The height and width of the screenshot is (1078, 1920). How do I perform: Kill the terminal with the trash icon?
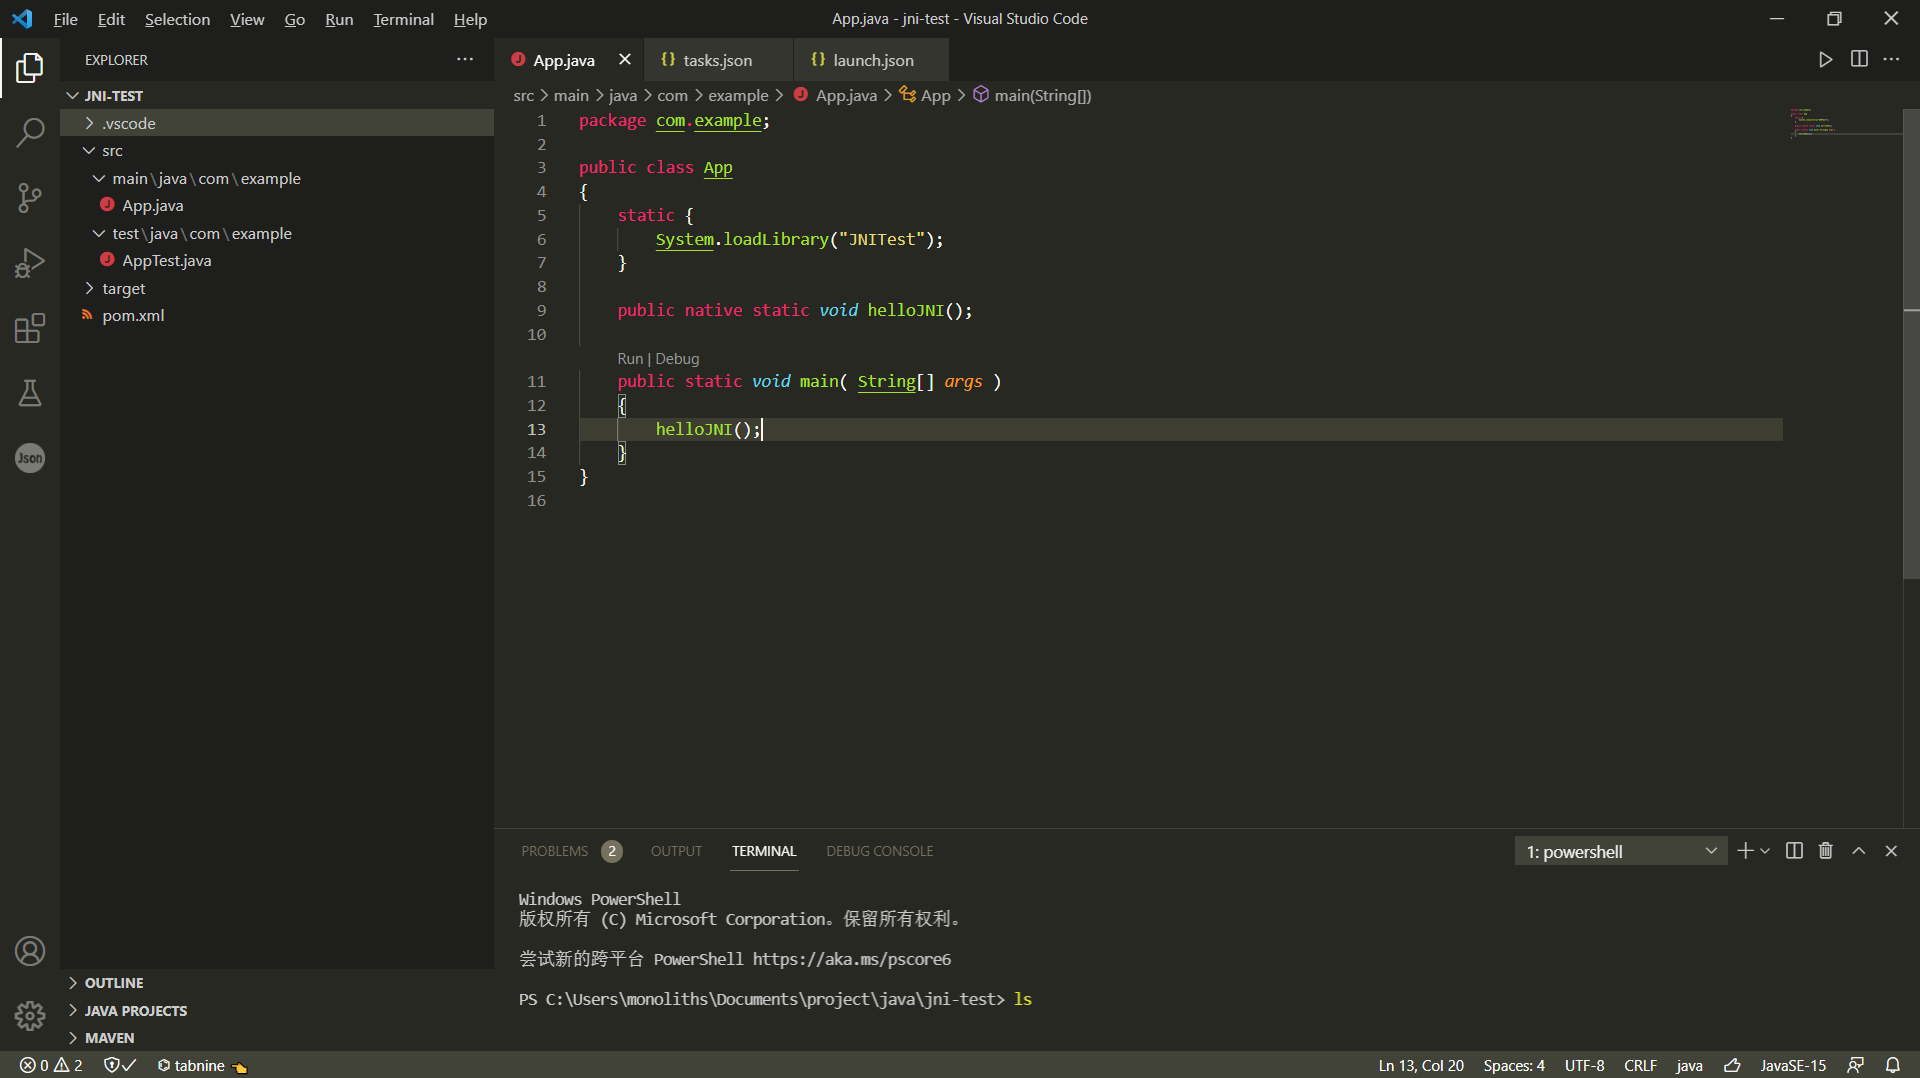(x=1825, y=850)
